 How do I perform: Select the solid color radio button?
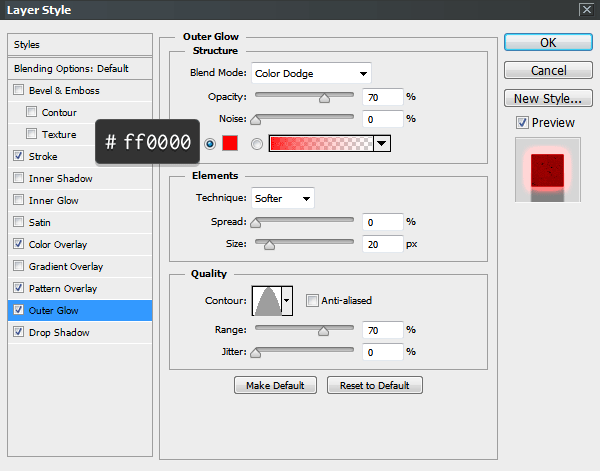210,144
